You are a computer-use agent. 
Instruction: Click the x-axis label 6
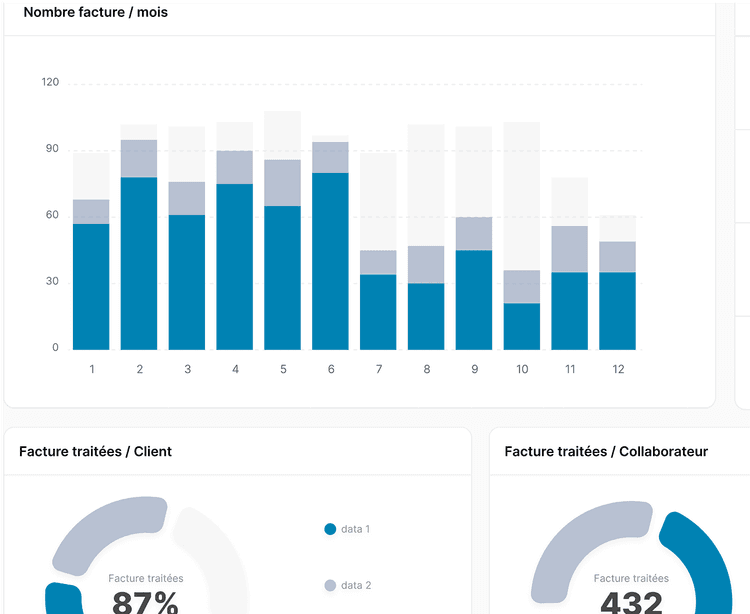[331, 369]
